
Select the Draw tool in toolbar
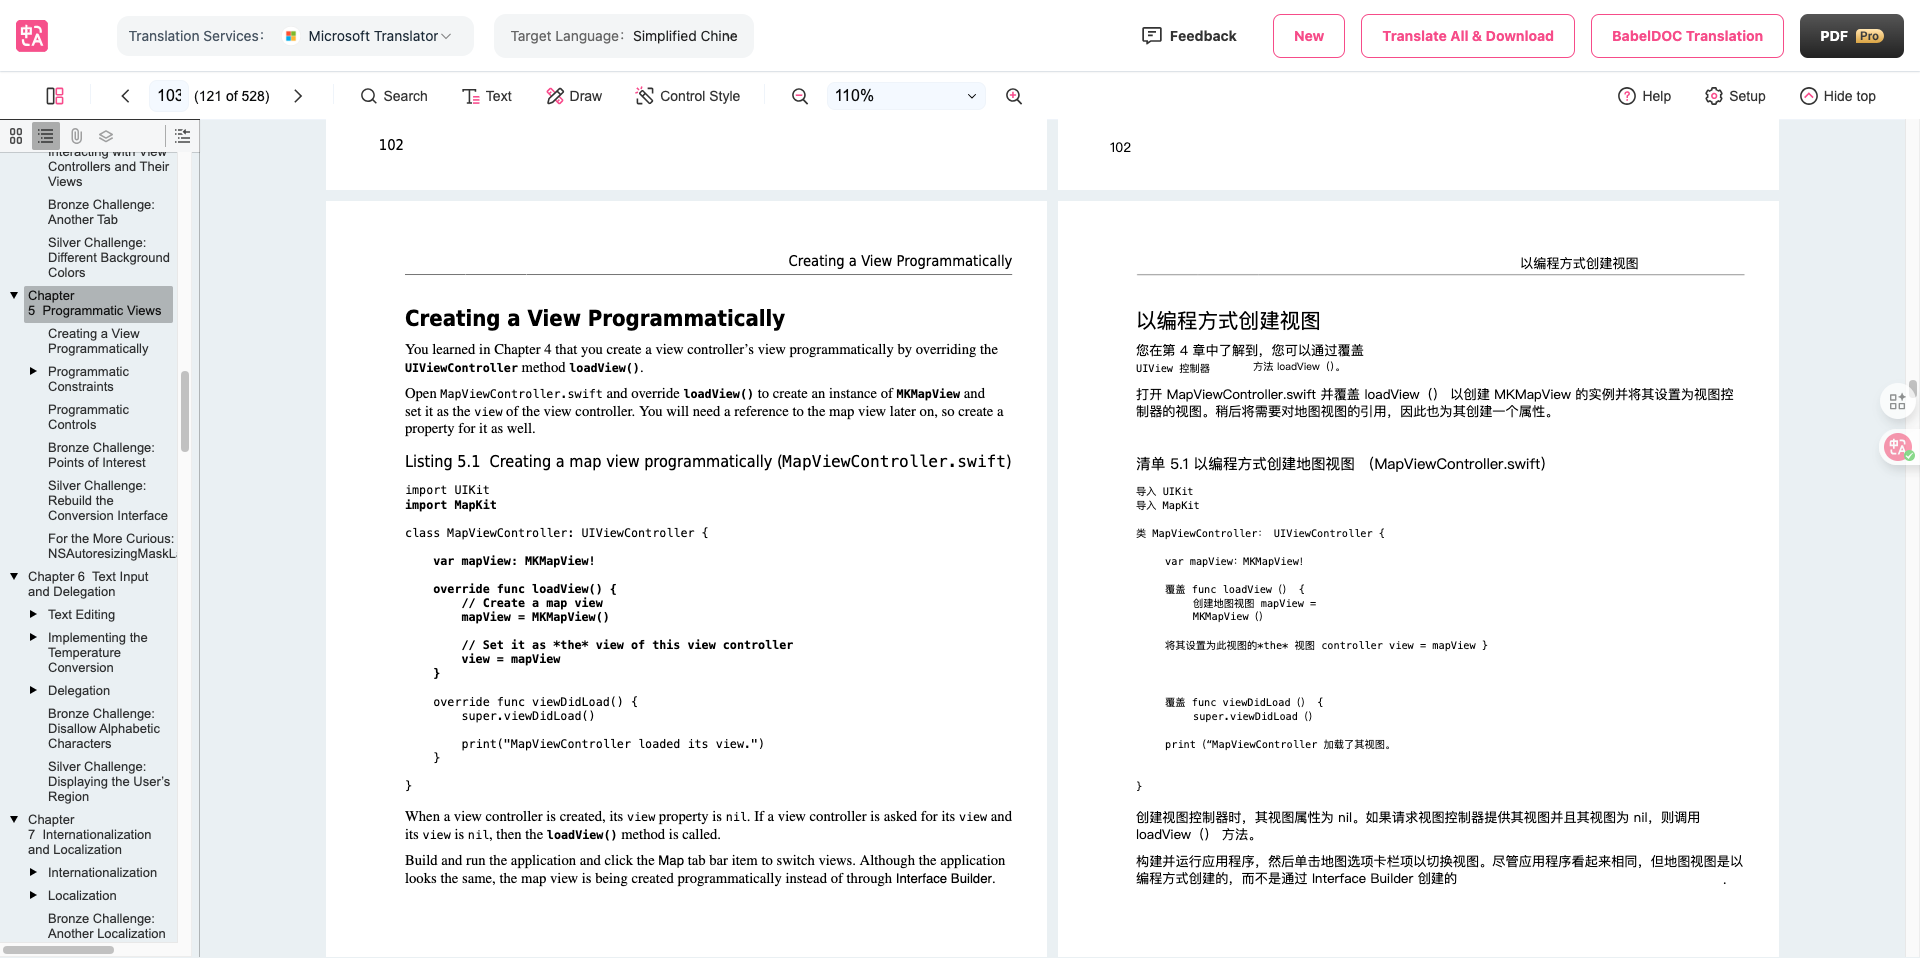(x=574, y=96)
